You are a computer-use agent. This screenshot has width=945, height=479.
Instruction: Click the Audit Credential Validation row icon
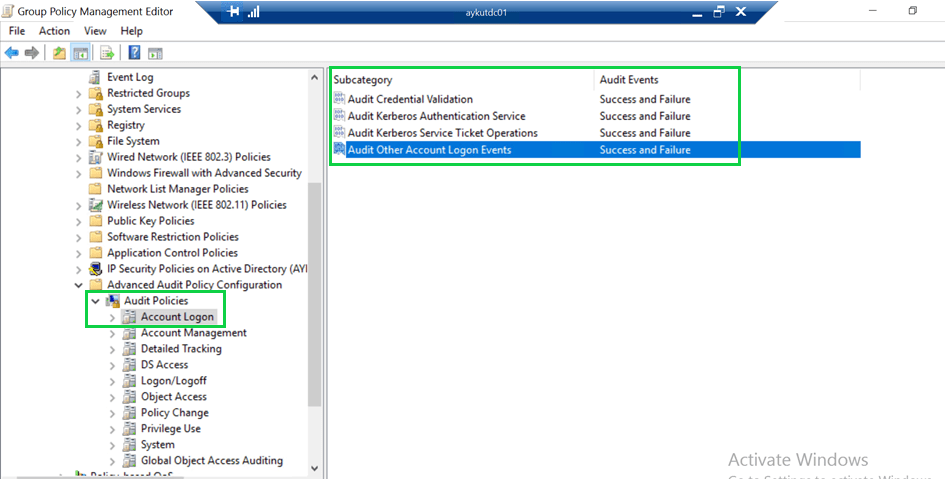339,99
